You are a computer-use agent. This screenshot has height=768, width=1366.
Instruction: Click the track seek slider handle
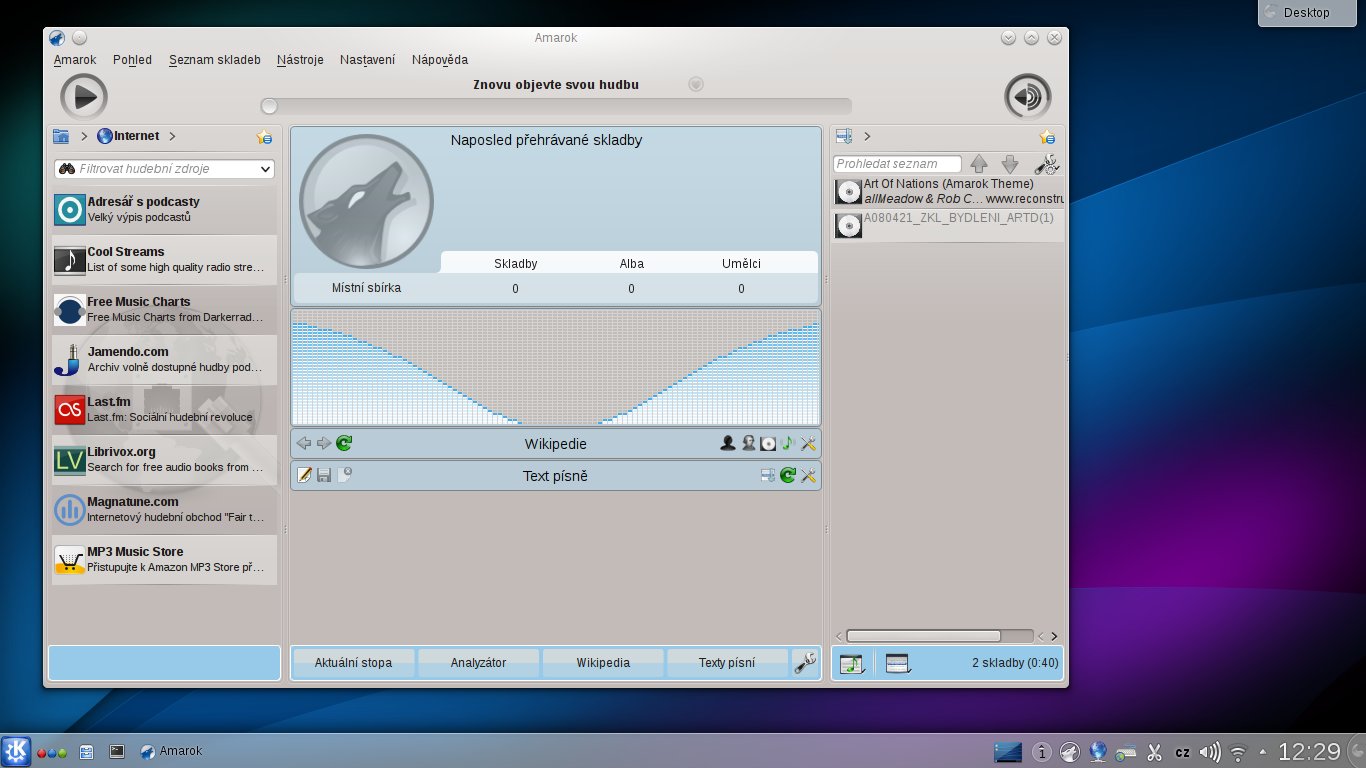tap(269, 106)
